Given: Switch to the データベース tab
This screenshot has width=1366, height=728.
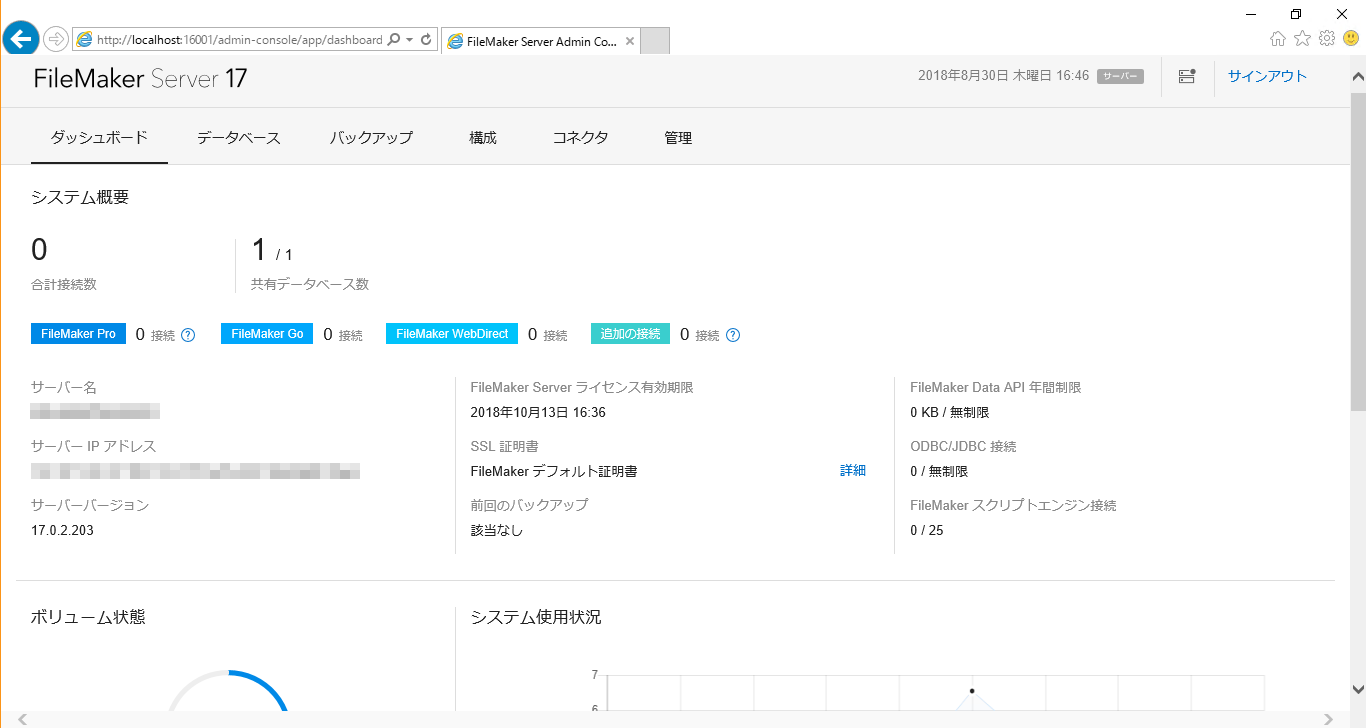Looking at the screenshot, I should point(239,137).
